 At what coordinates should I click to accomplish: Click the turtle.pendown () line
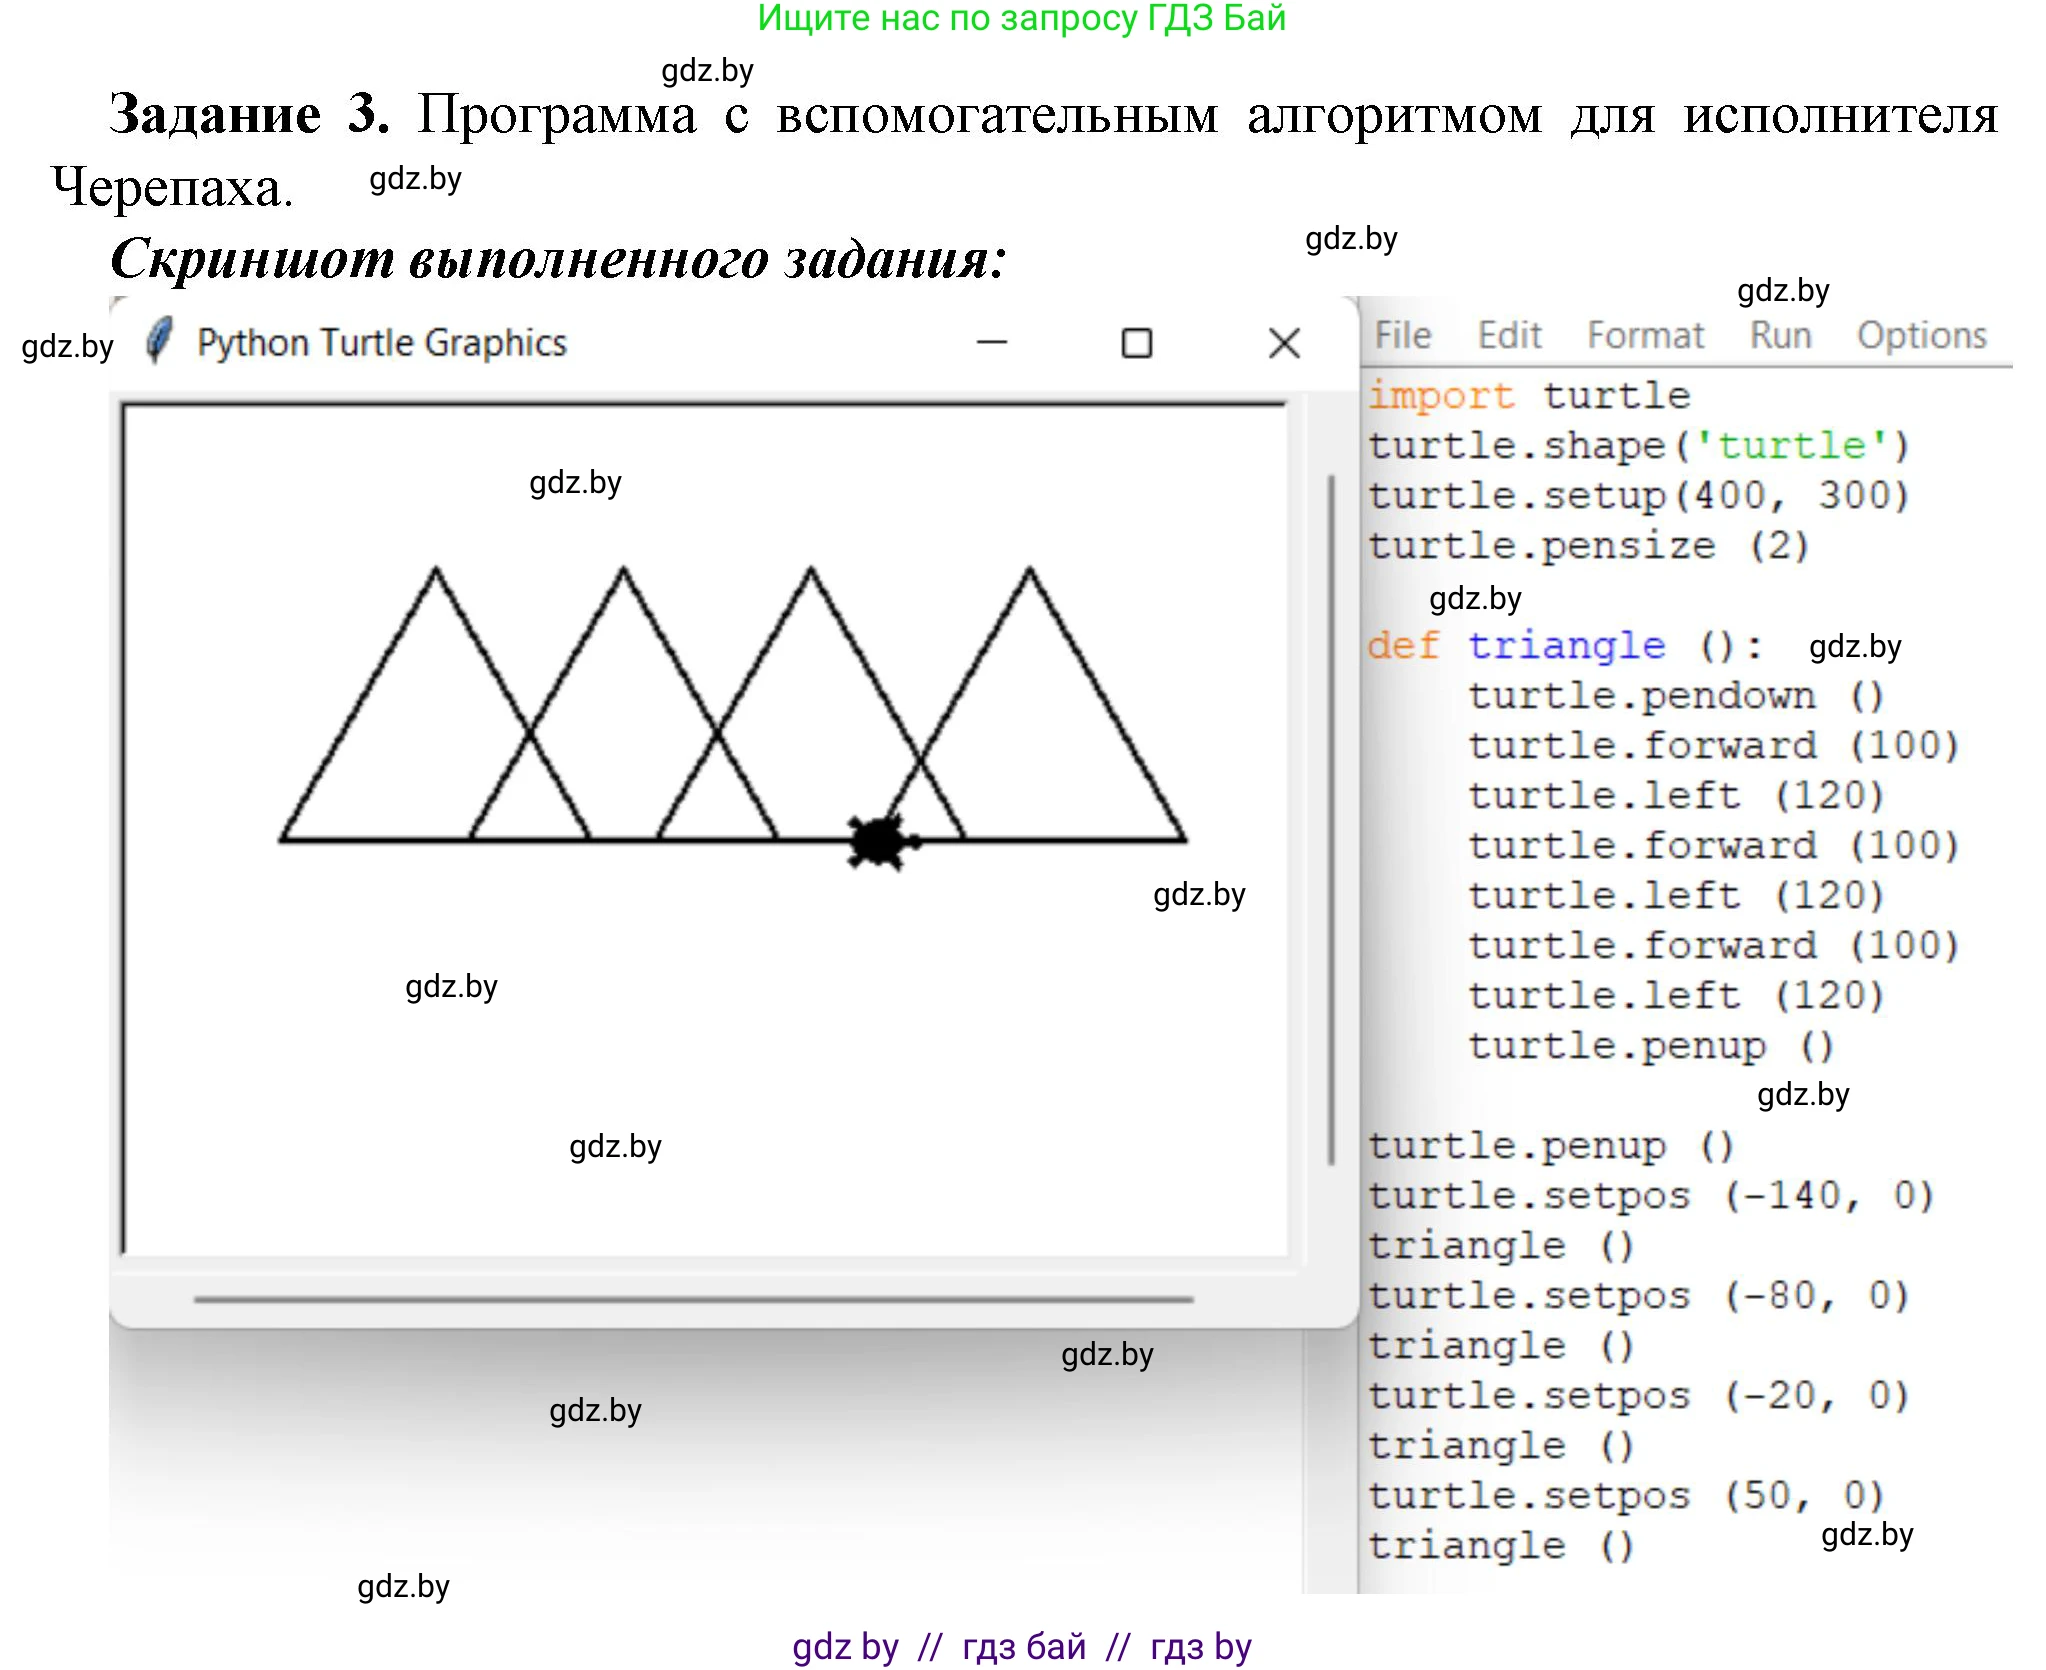[x=1675, y=696]
